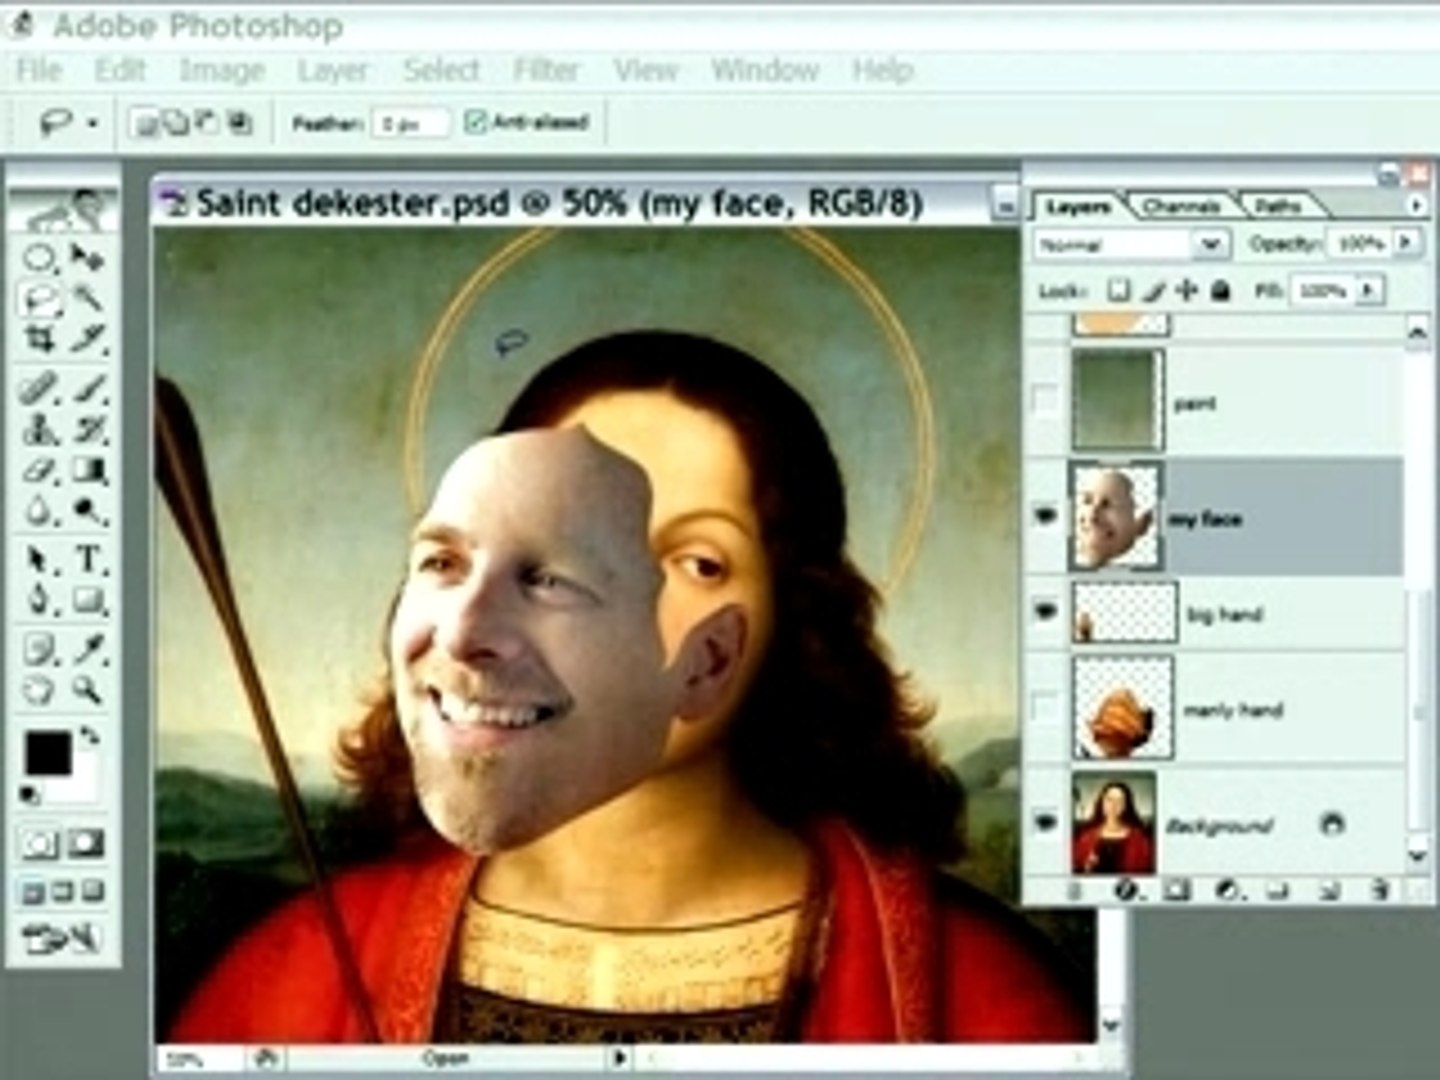
Task: Add a layer mask
Action: [1177, 889]
